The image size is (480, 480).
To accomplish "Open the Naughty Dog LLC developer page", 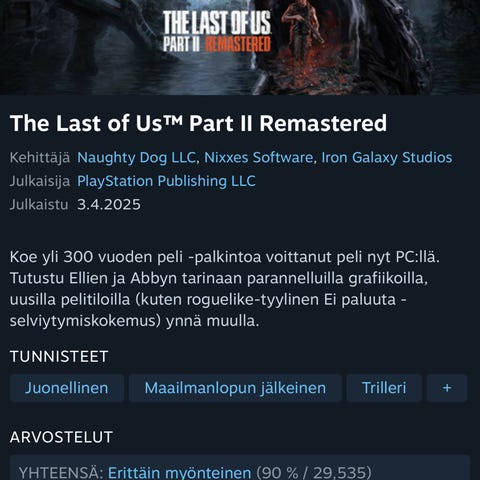I will 136,158.
